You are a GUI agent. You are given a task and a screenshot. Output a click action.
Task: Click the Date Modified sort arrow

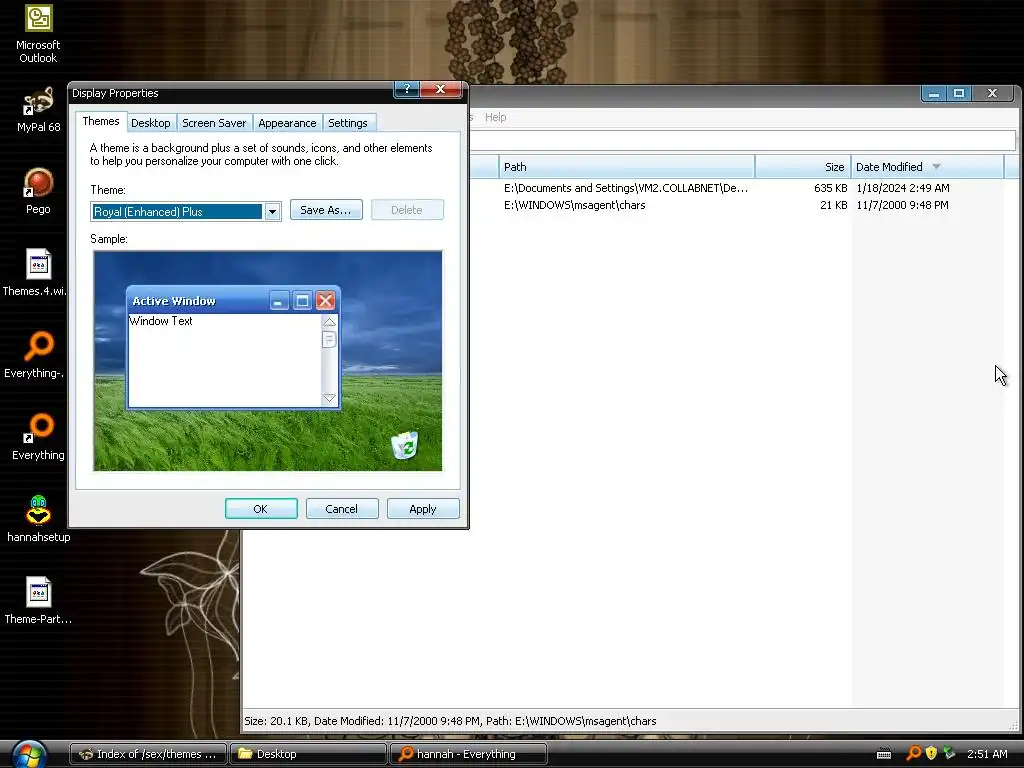(x=936, y=167)
